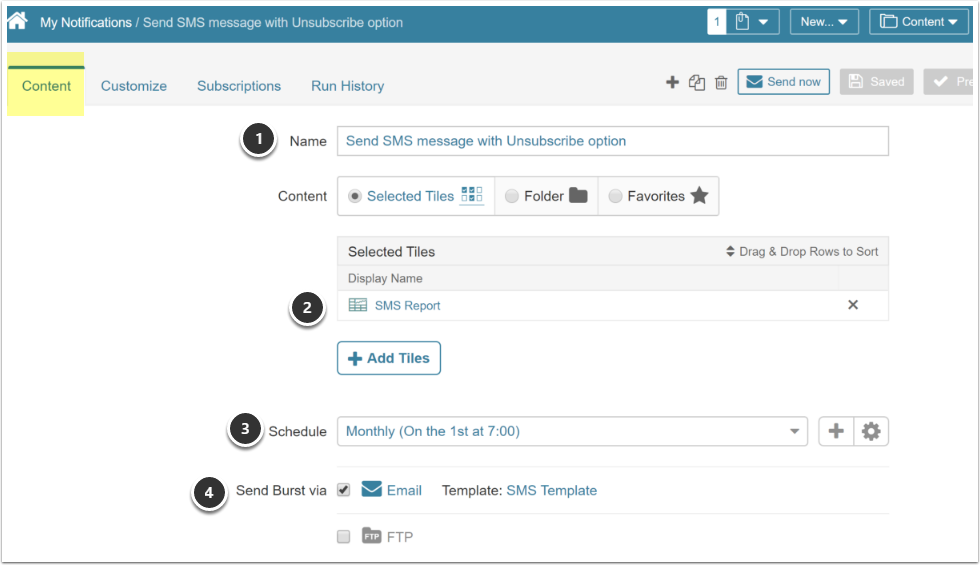Click the Favorites star icon
The image size is (980, 565).
699,196
